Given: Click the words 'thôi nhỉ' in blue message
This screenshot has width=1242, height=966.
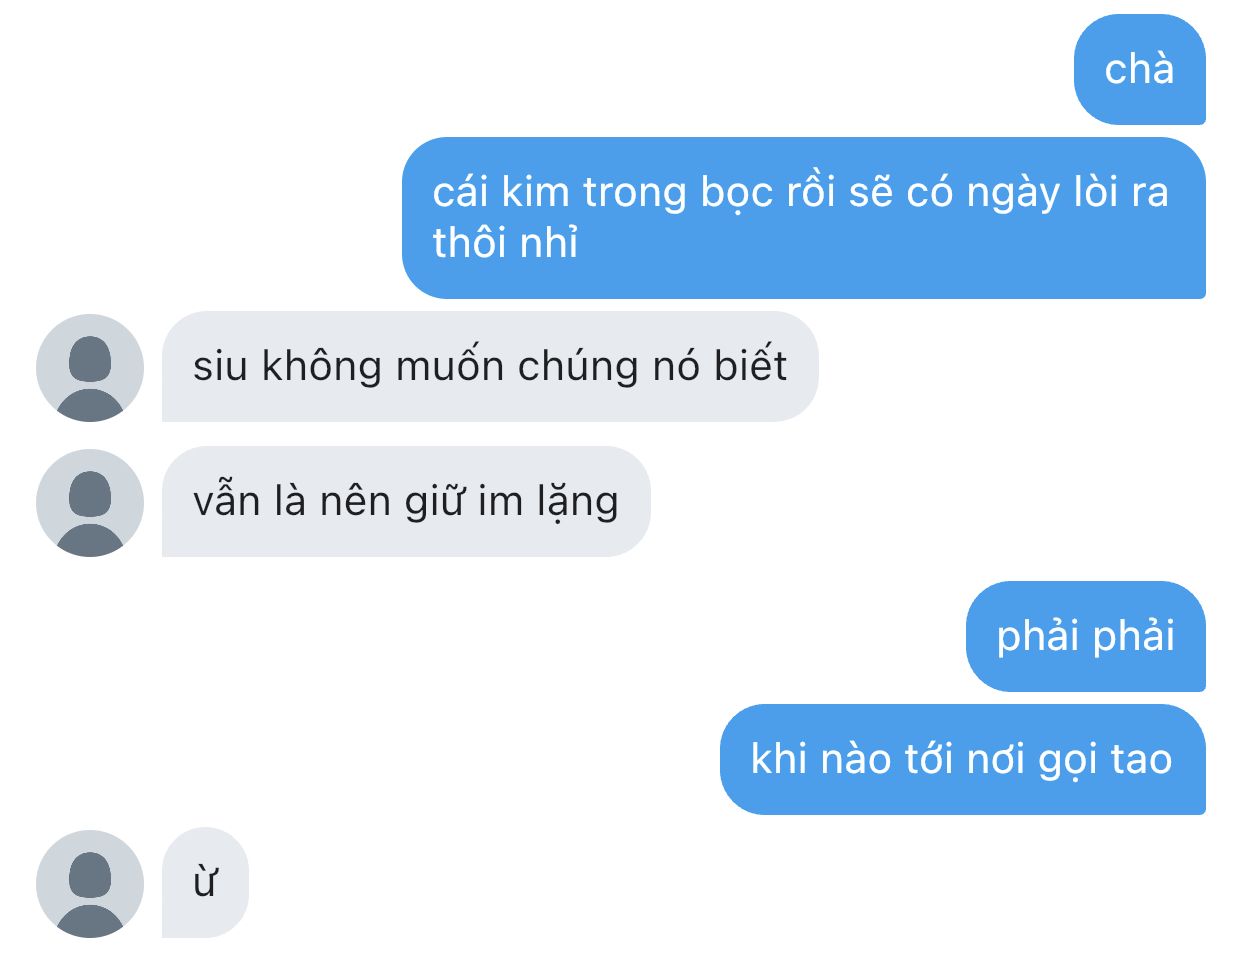Looking at the screenshot, I should pyautogui.click(x=505, y=243).
